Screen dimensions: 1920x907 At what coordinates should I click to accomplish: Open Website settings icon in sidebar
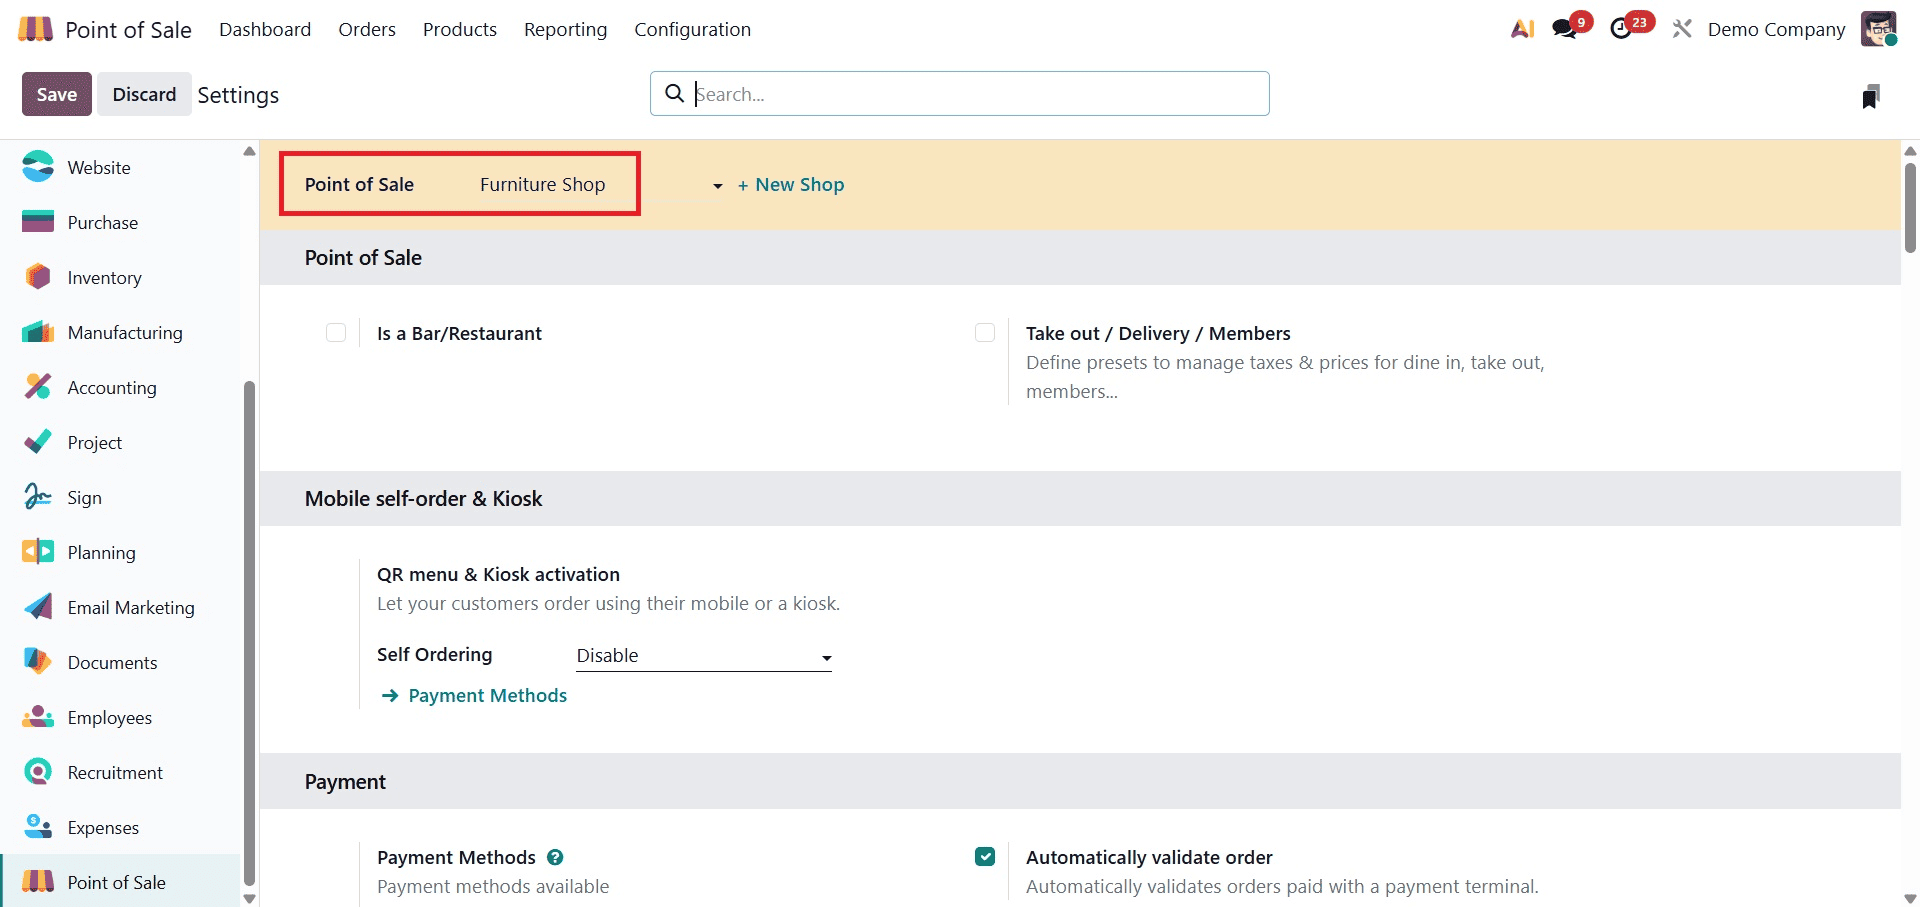38,167
